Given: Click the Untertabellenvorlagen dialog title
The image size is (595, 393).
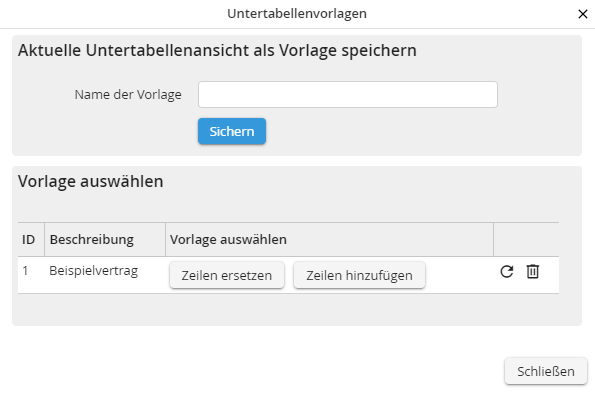Looking at the screenshot, I should [297, 14].
